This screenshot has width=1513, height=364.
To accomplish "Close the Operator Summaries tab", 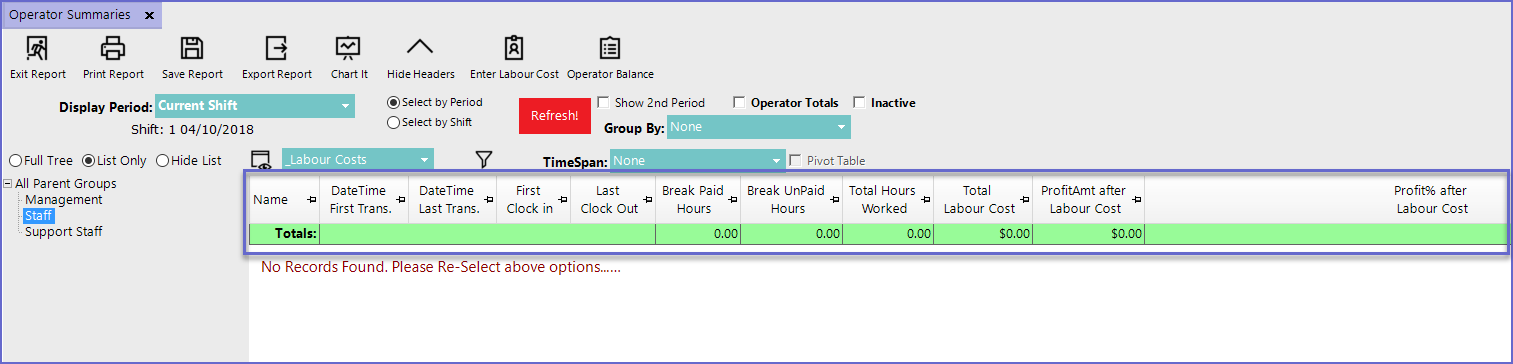I will (x=149, y=15).
